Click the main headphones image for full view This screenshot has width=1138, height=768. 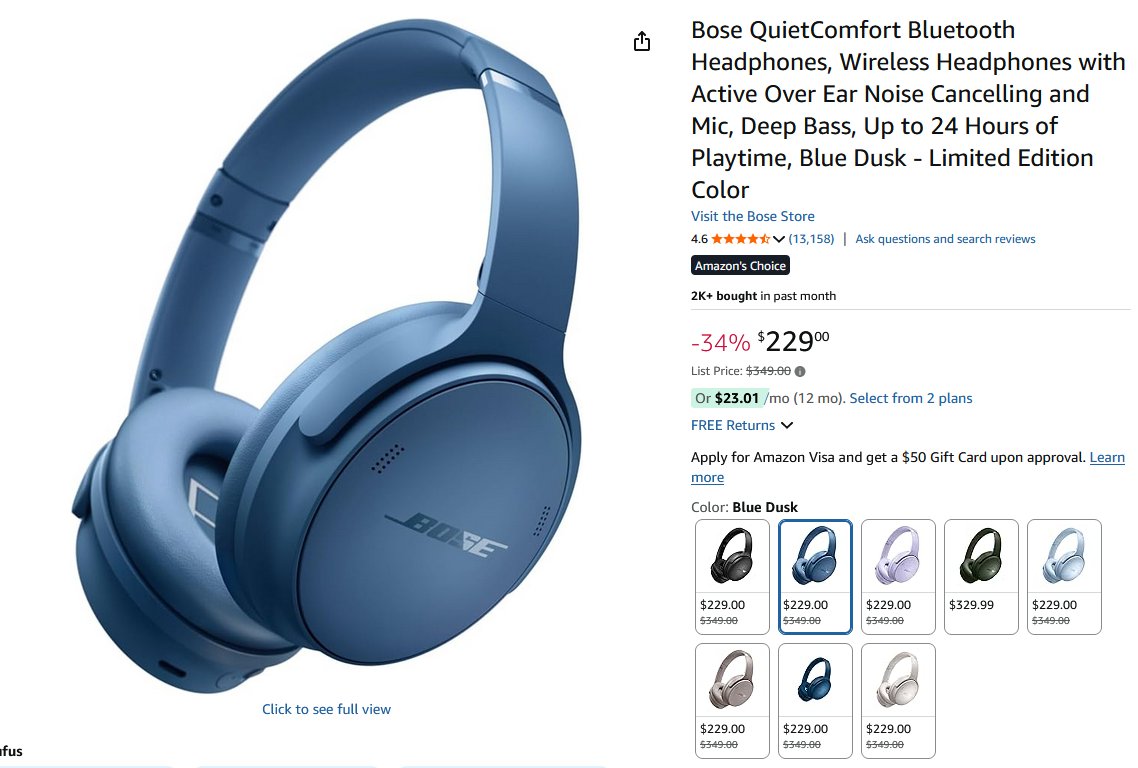(x=327, y=356)
